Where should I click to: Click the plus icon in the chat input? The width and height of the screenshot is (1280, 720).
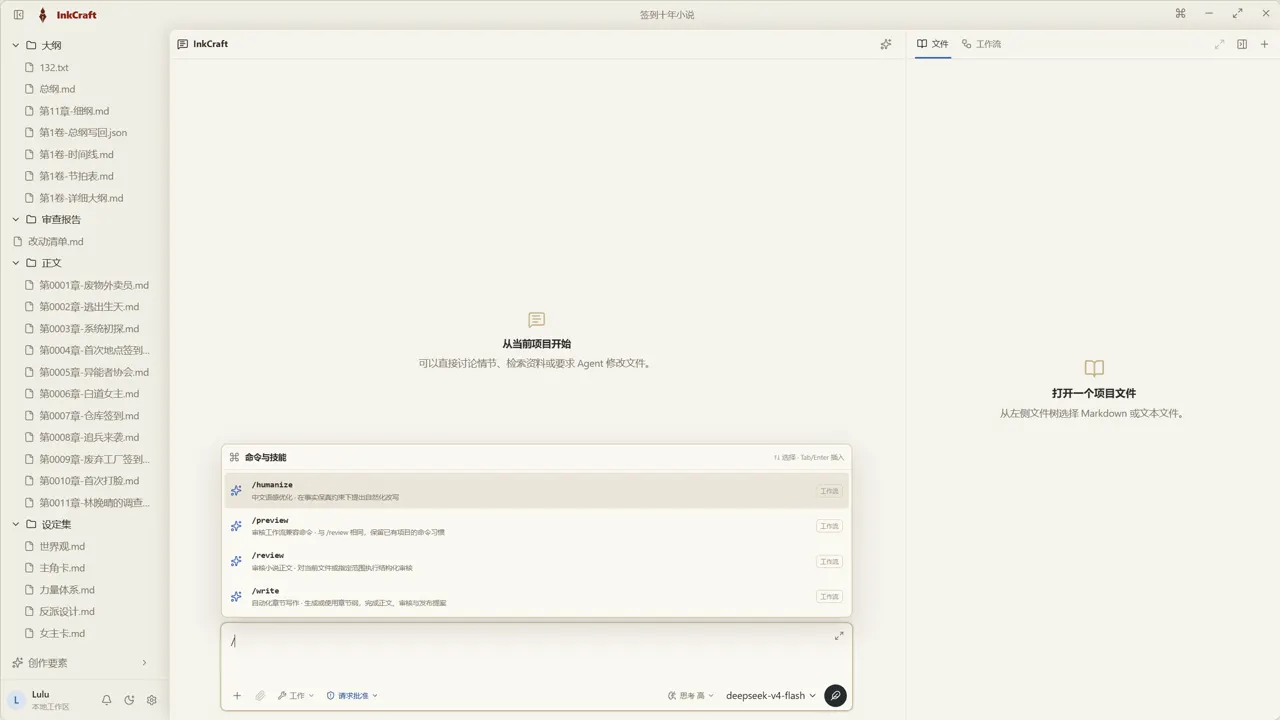point(237,695)
